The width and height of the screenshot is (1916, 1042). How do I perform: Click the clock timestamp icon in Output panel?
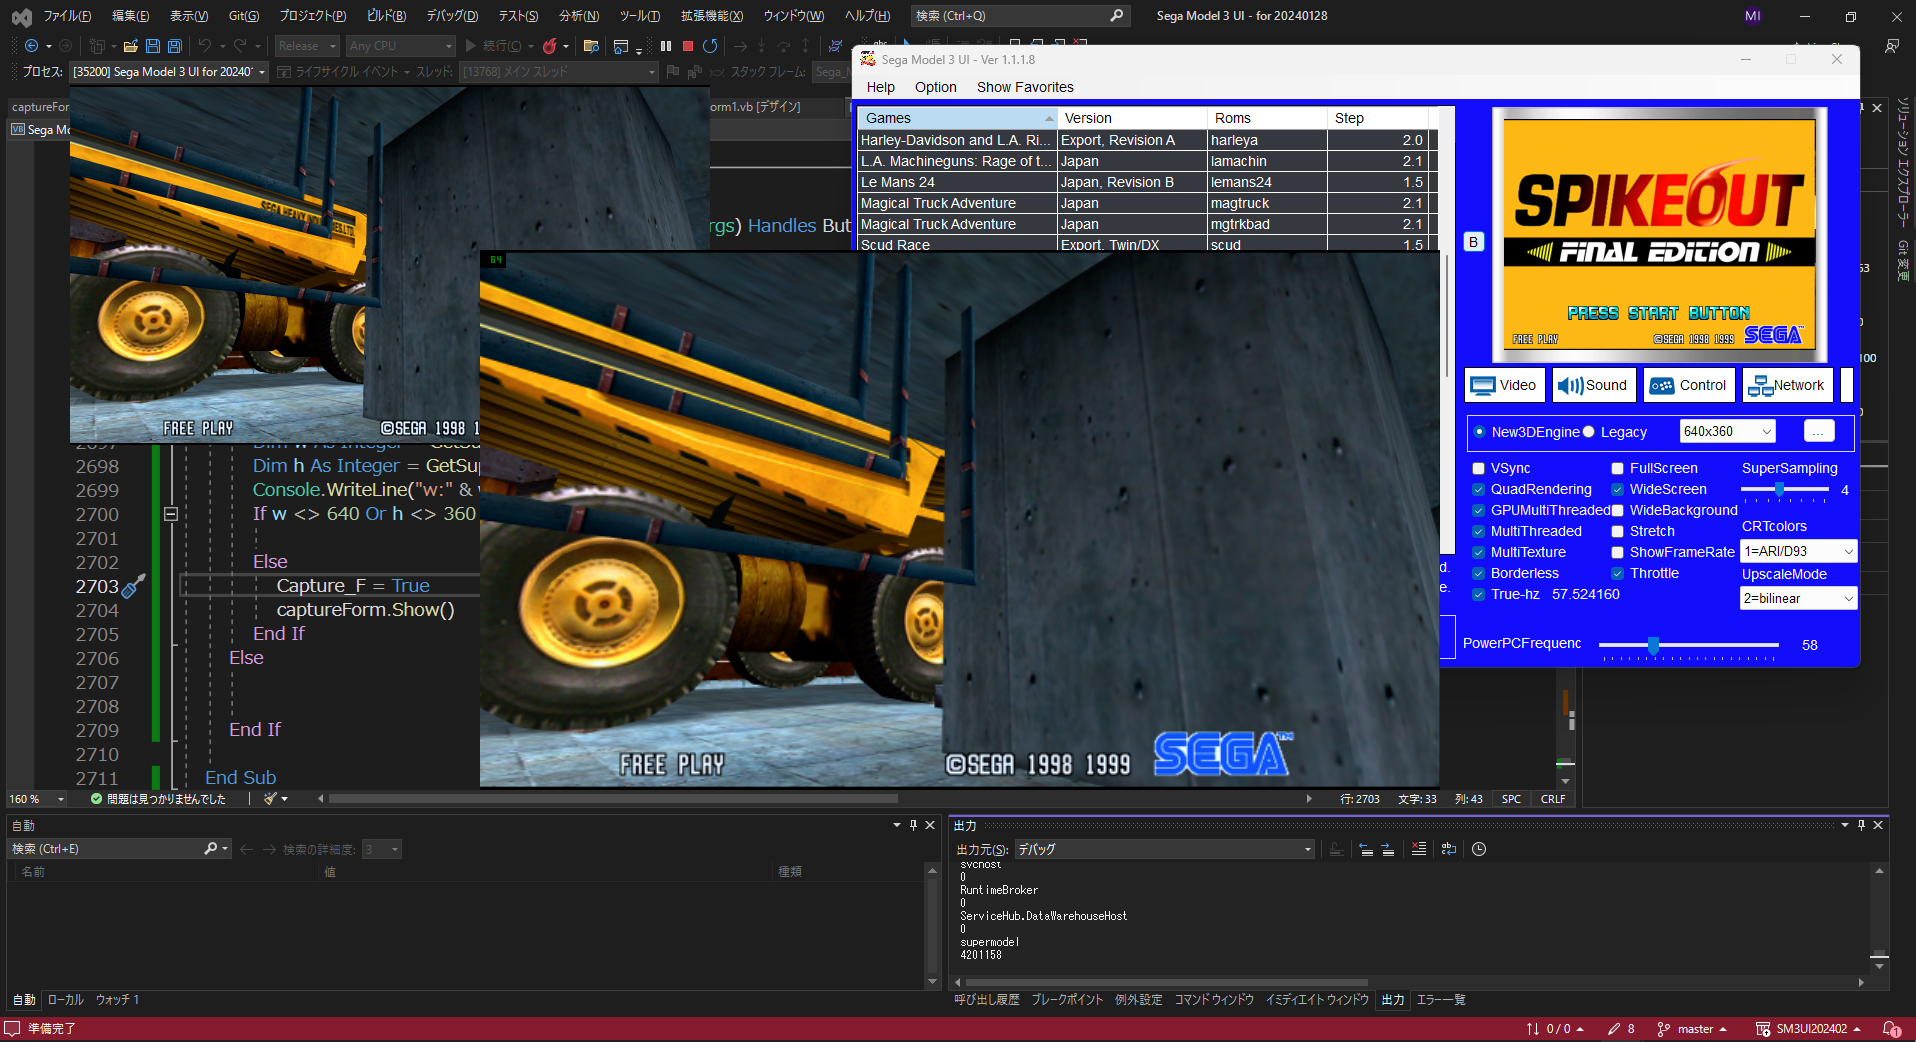click(x=1479, y=849)
